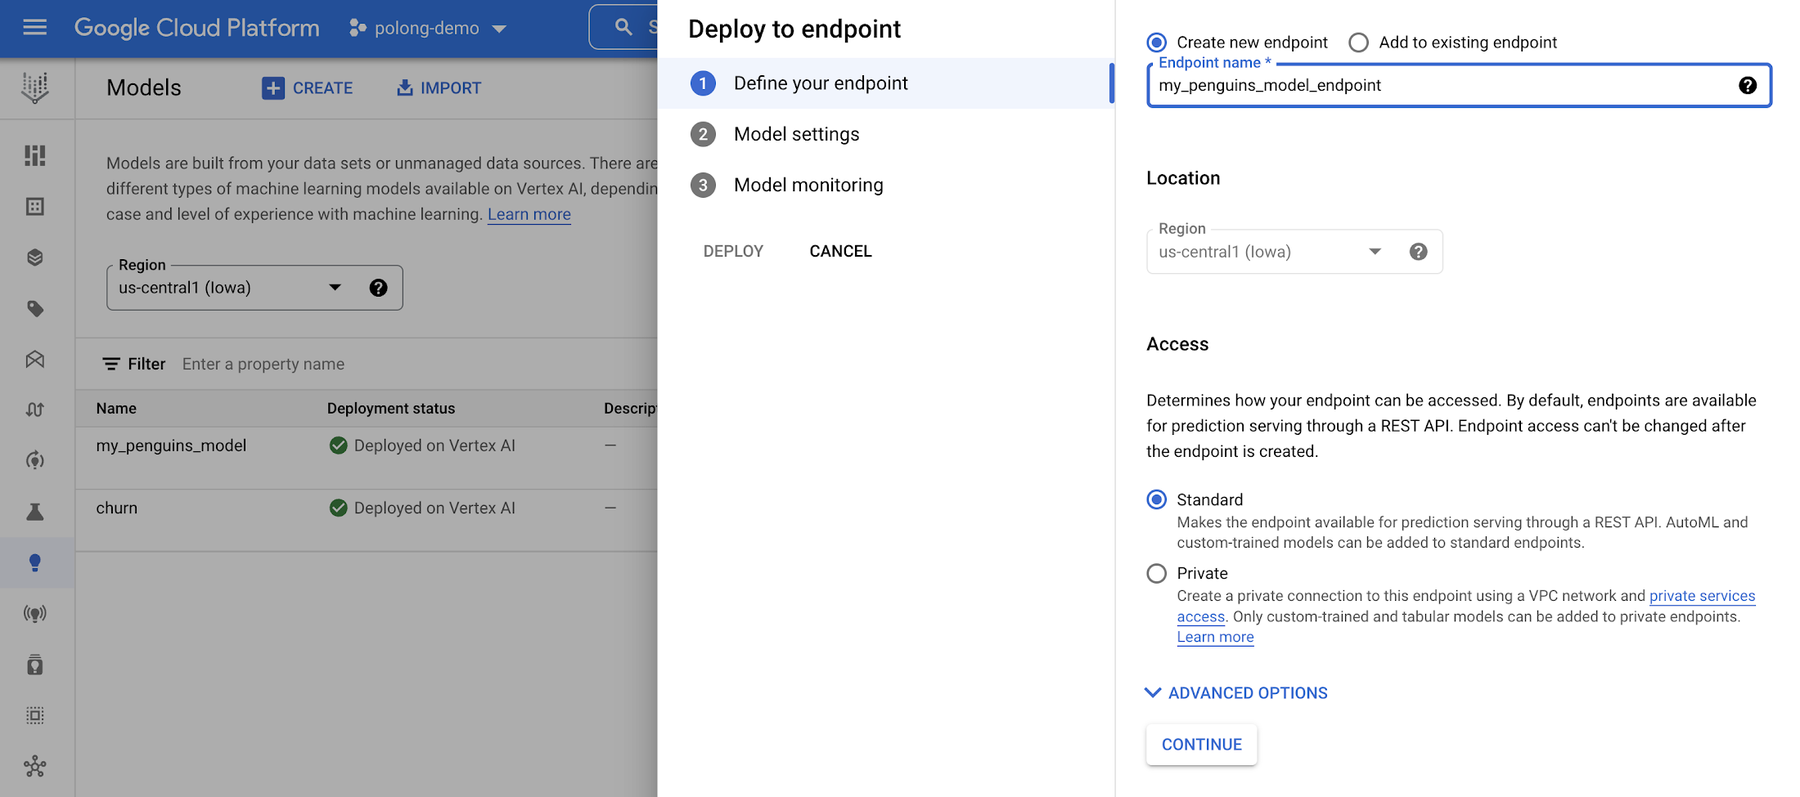
Task: Click the Vertex AI logo icon
Action: (x=35, y=88)
